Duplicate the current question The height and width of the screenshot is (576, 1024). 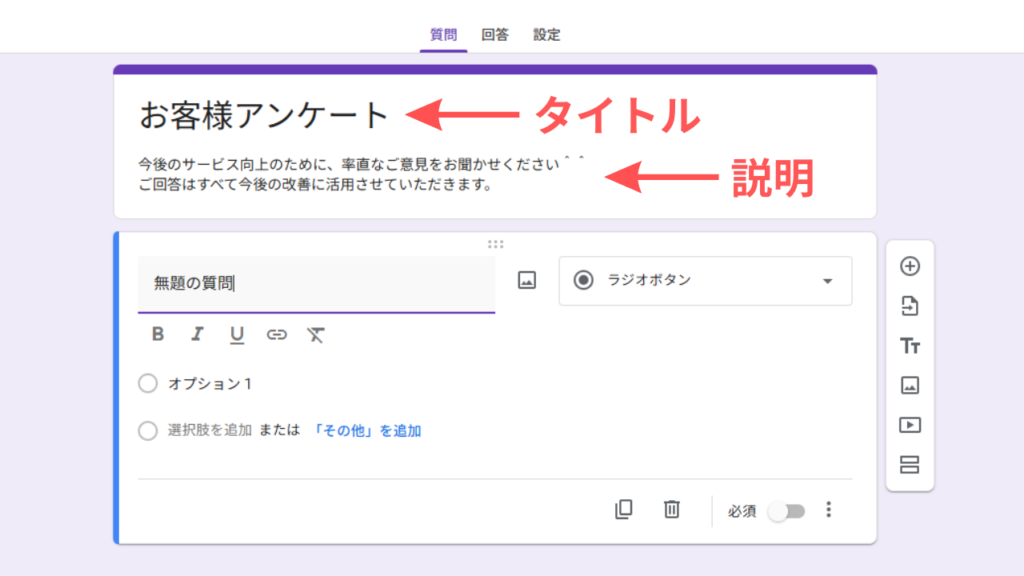[x=623, y=510]
